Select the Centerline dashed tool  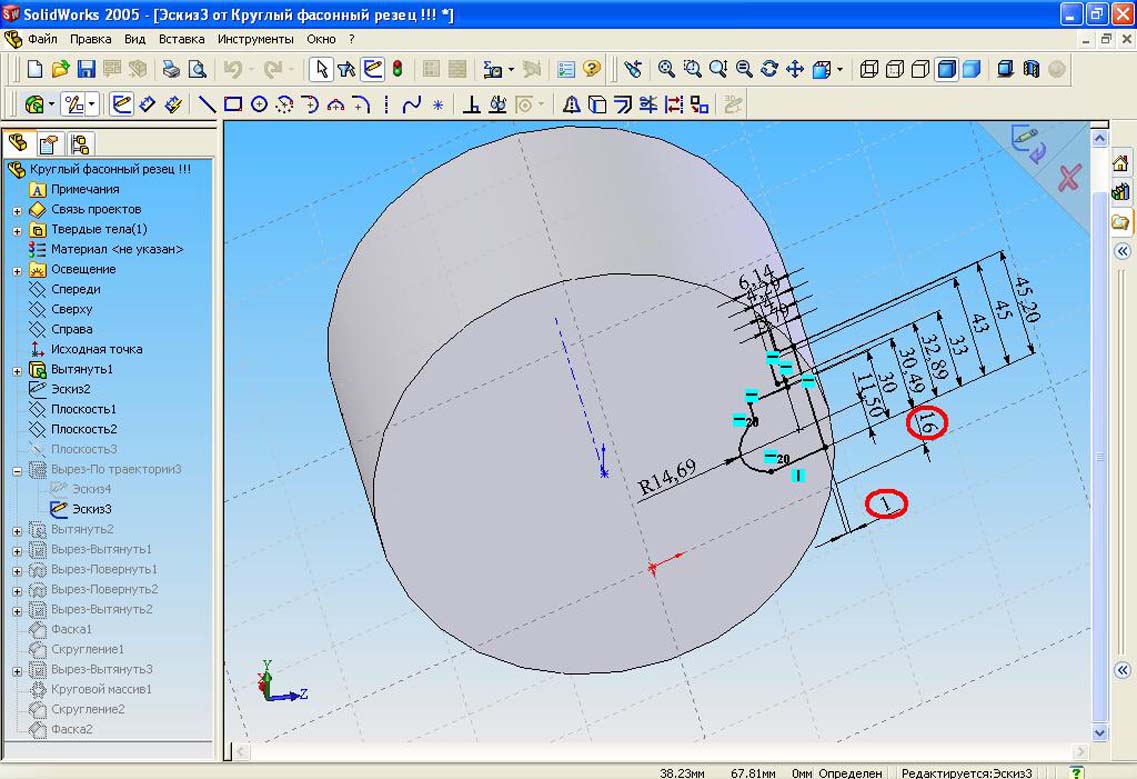[386, 104]
